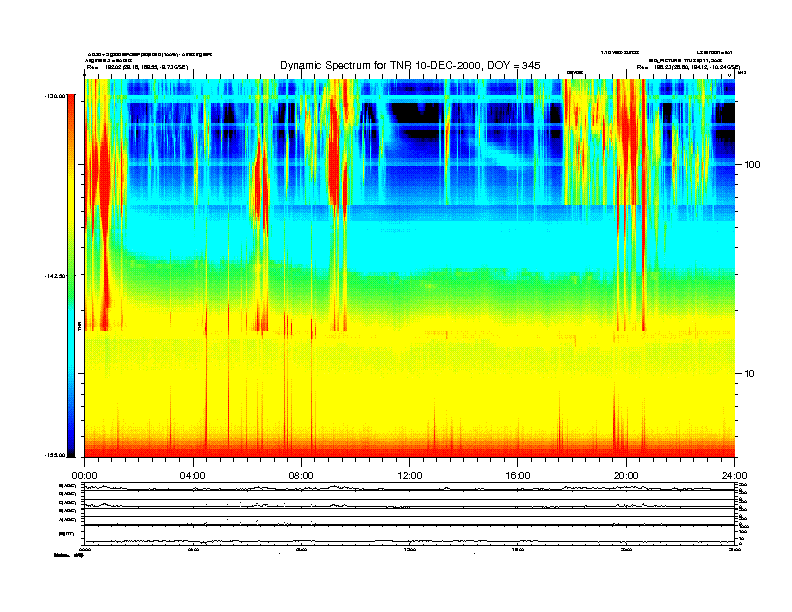Click the 08:00 time axis label

pyautogui.click(x=301, y=476)
